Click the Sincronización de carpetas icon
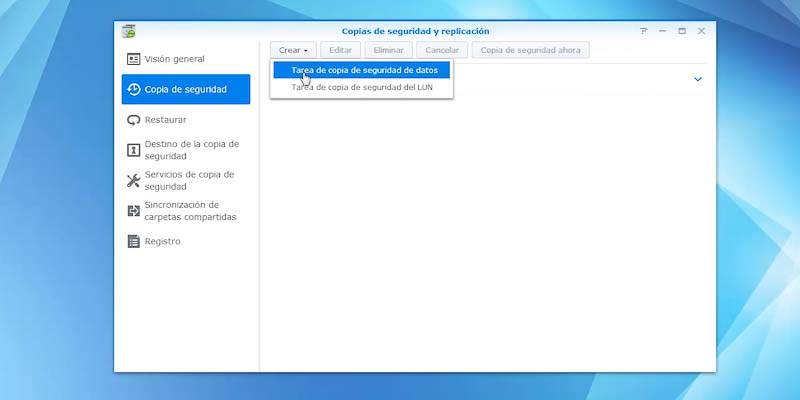Viewport: 800px width, 400px height. pyautogui.click(x=133, y=211)
